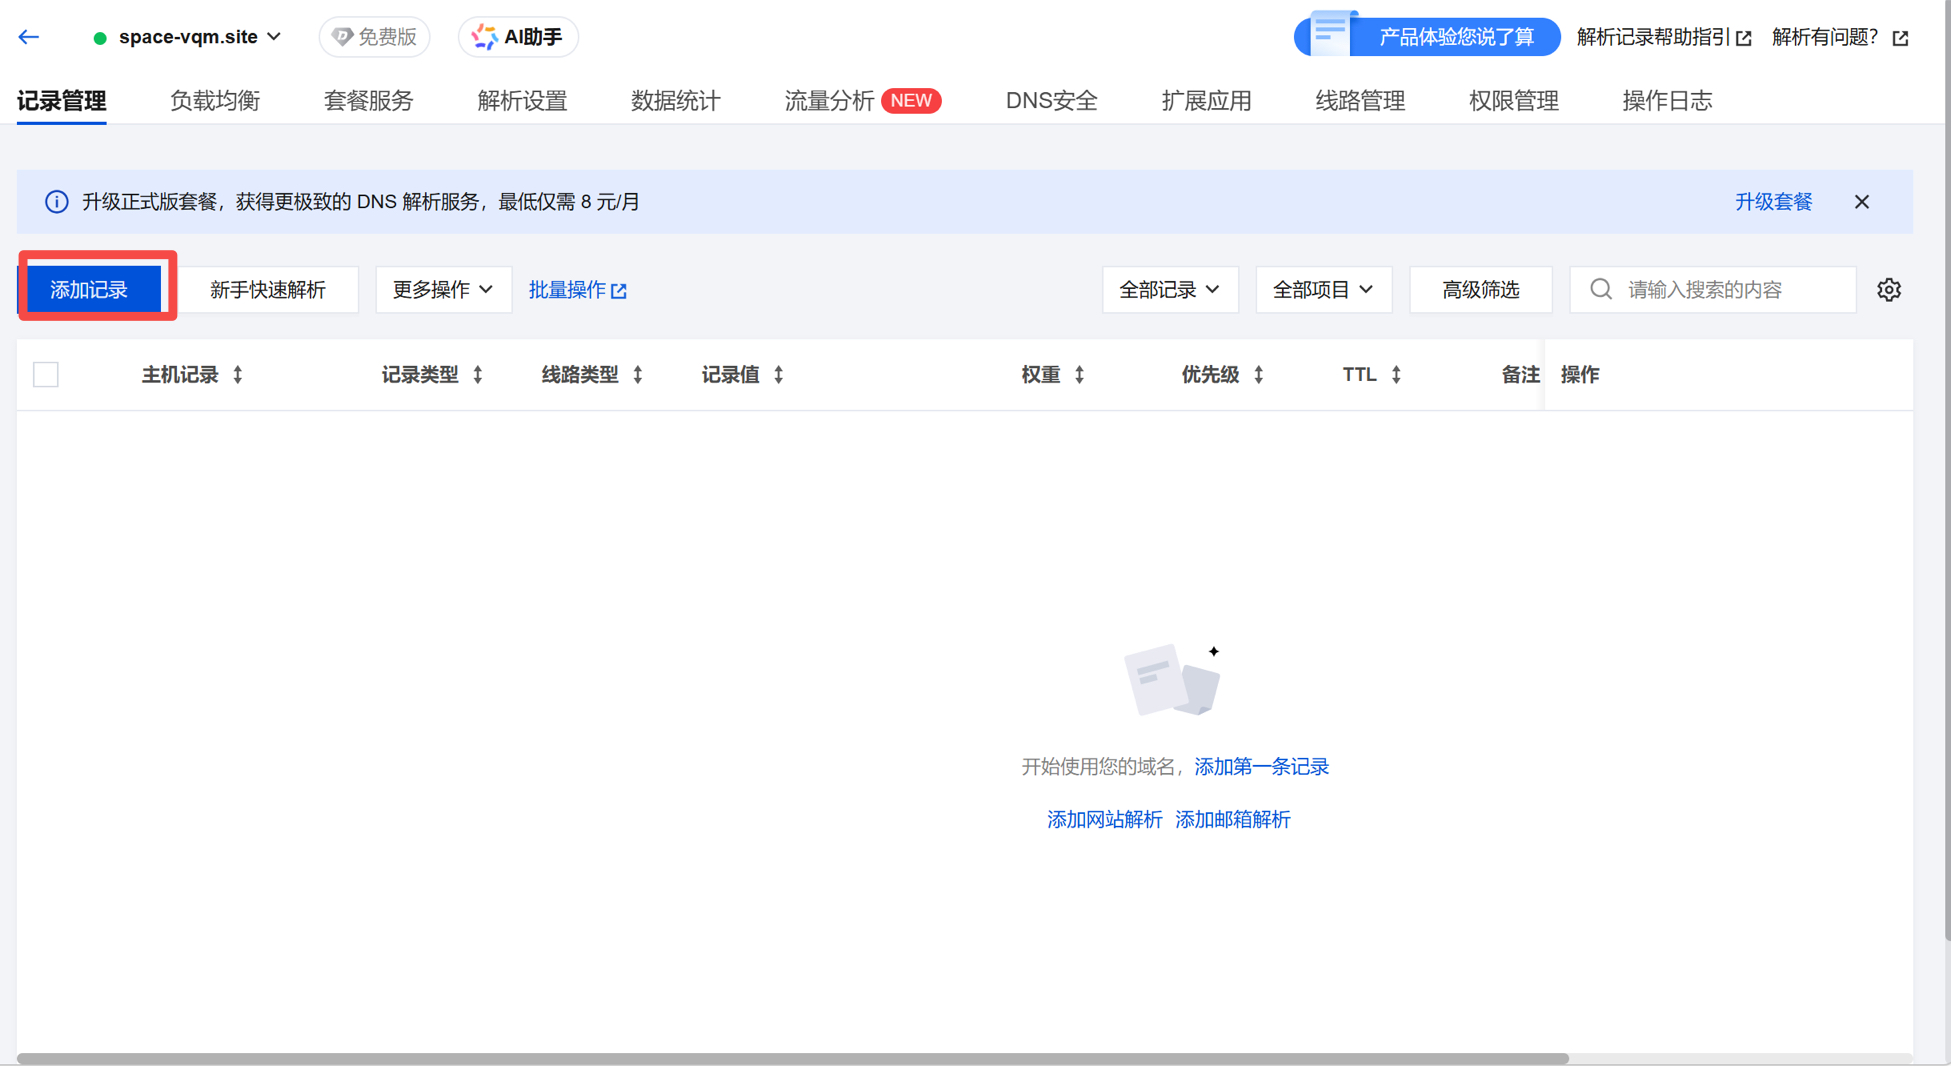
Task: Sort by 优先级 column arrows
Action: [x=1258, y=375]
